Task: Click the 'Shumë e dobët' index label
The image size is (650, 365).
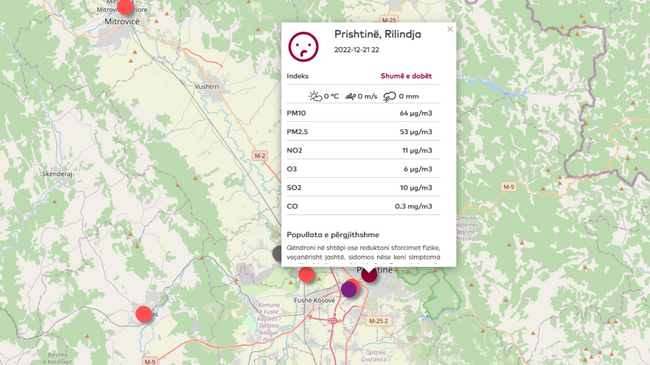Action: click(406, 76)
